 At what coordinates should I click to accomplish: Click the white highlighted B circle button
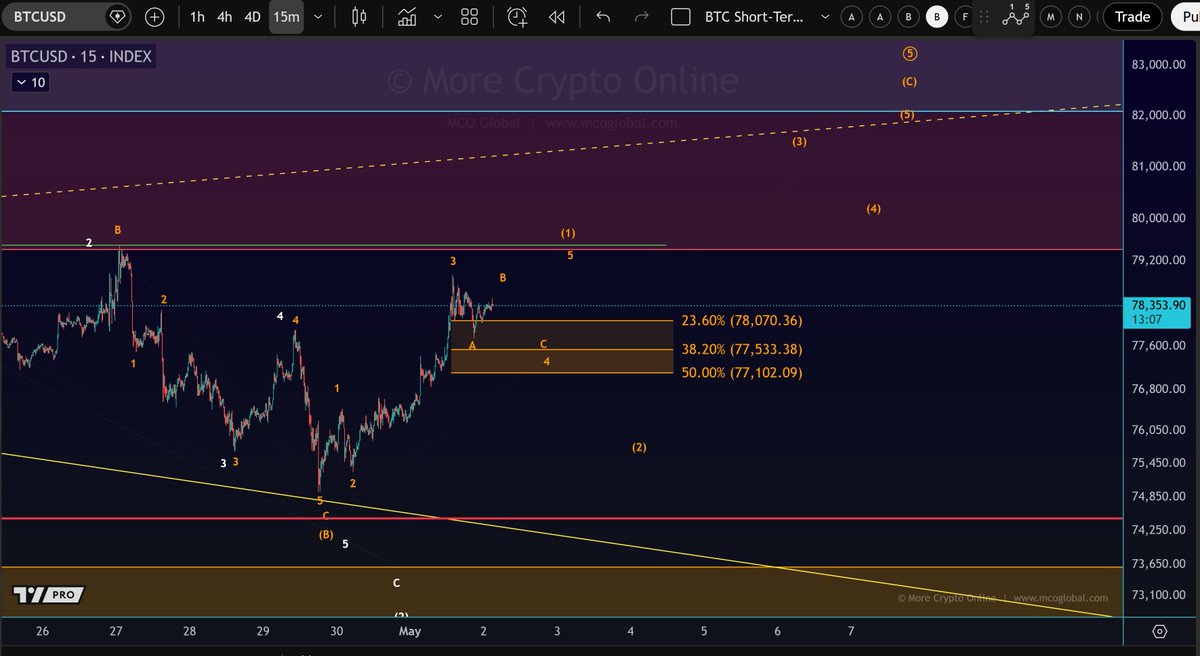click(x=936, y=17)
